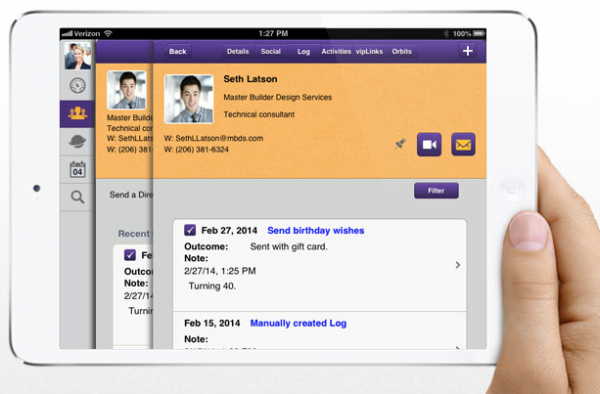The width and height of the screenshot is (600, 394).
Task: Switch to the Details tab
Action: pyautogui.click(x=238, y=52)
